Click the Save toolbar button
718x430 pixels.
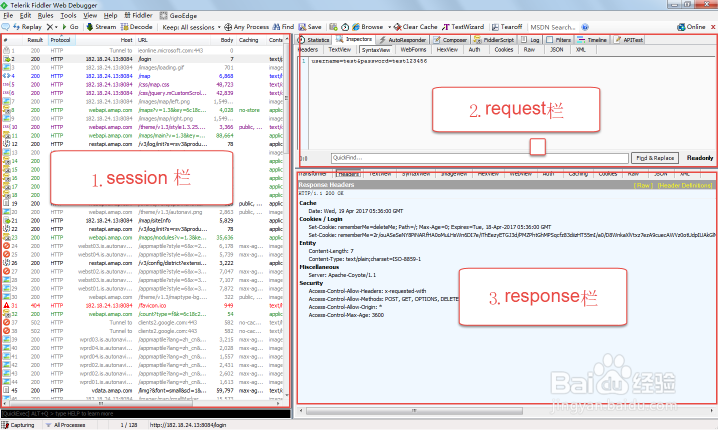[x=310, y=27]
